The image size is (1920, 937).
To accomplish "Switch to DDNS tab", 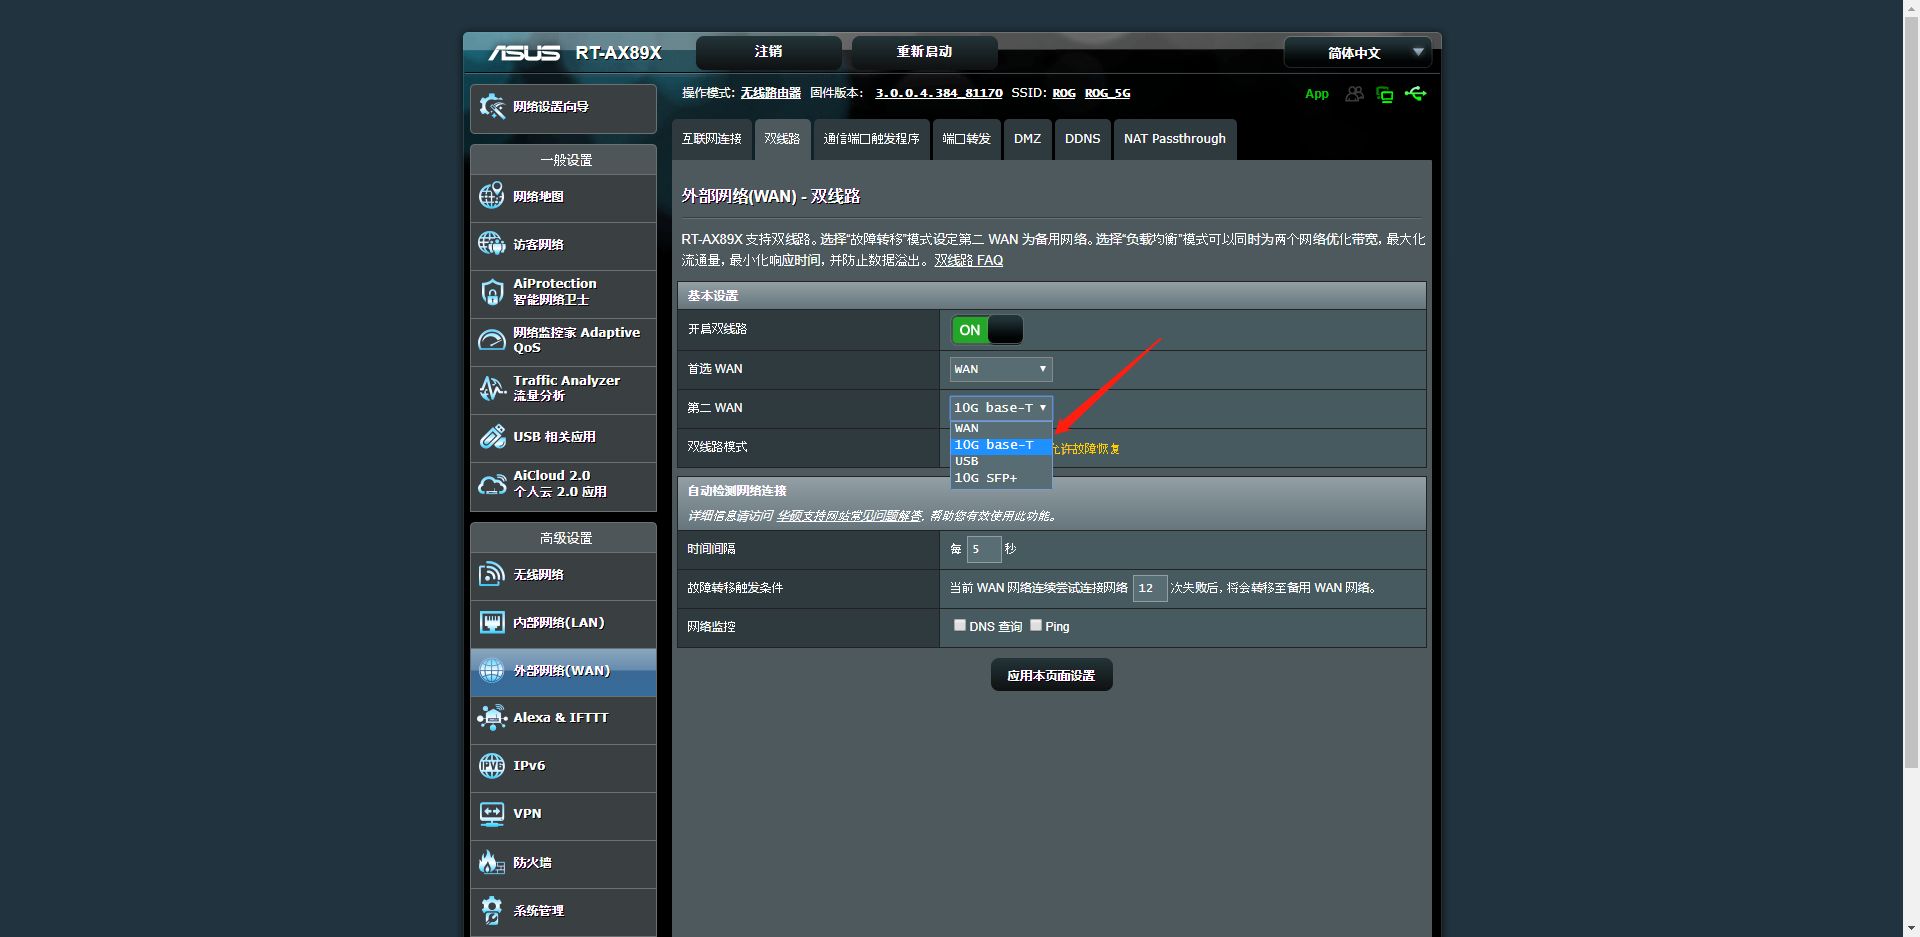I will click(x=1082, y=139).
